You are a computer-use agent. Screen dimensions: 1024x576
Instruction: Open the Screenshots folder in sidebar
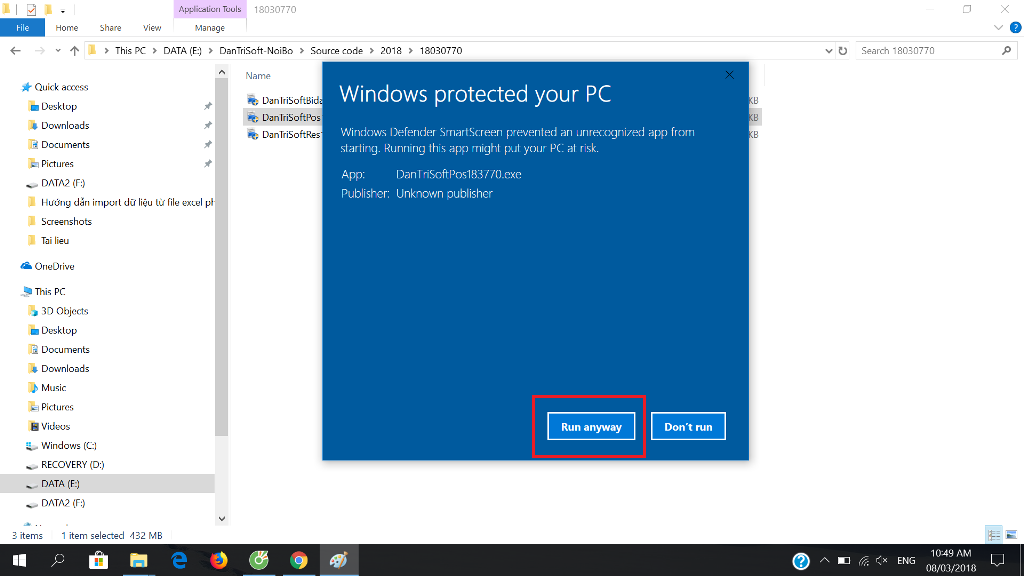pyautogui.click(x=66, y=221)
